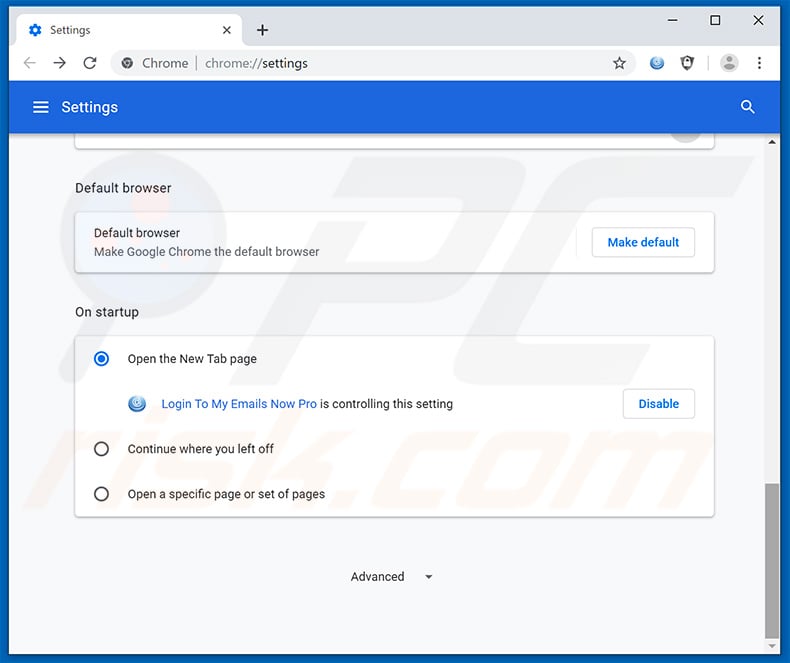Expand the Advanced settings section
Image resolution: width=790 pixels, height=663 pixels.
click(x=378, y=577)
